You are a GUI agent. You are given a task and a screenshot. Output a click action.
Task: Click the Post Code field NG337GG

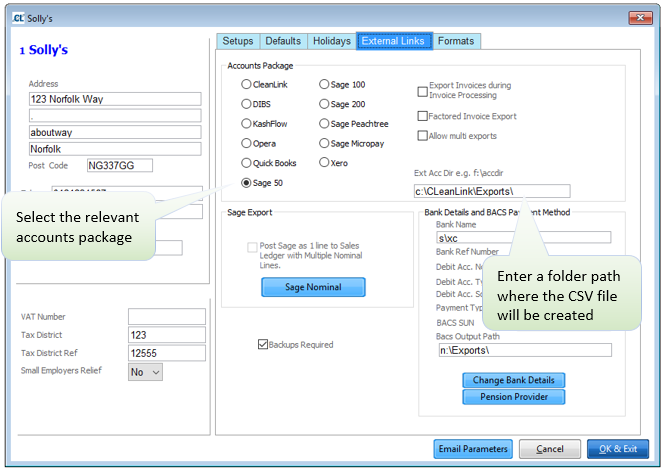pos(120,165)
